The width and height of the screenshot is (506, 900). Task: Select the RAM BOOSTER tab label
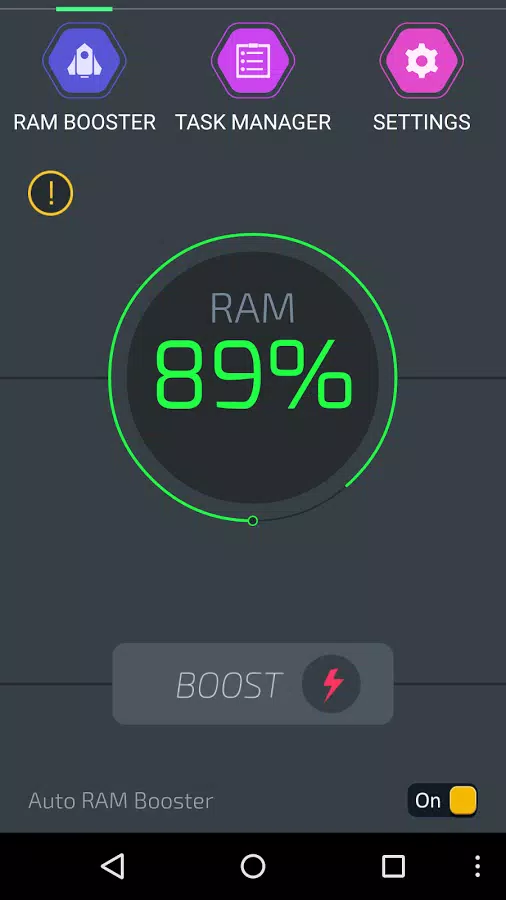pos(84,122)
